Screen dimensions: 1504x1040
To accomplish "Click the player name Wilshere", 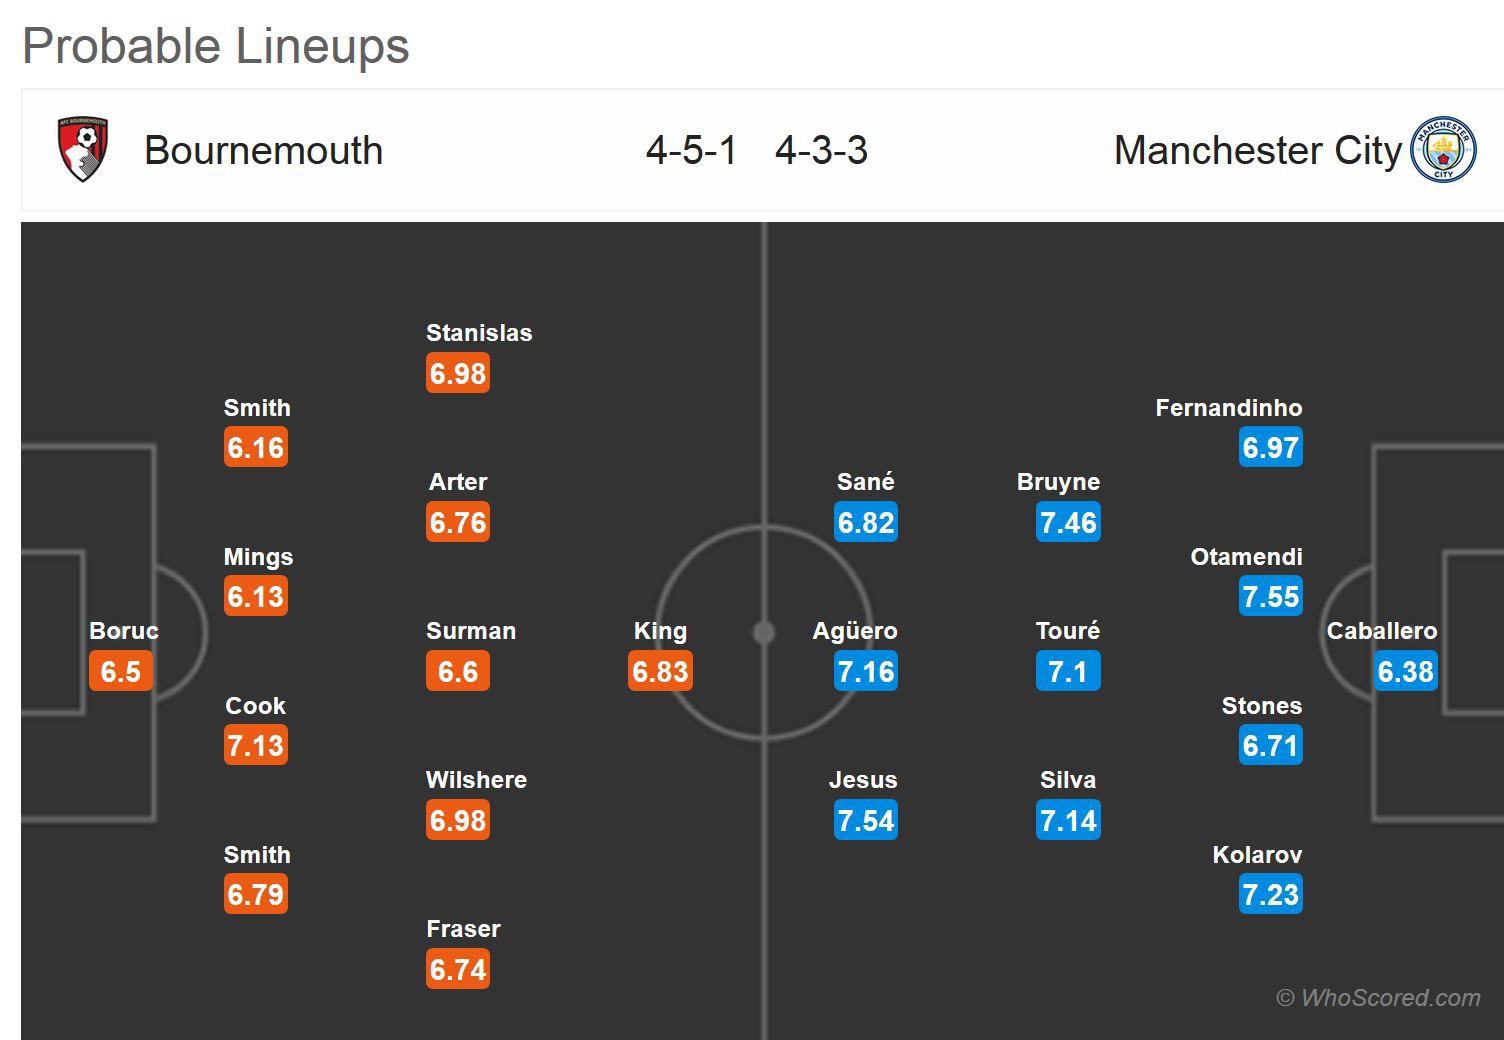I will tap(476, 780).
